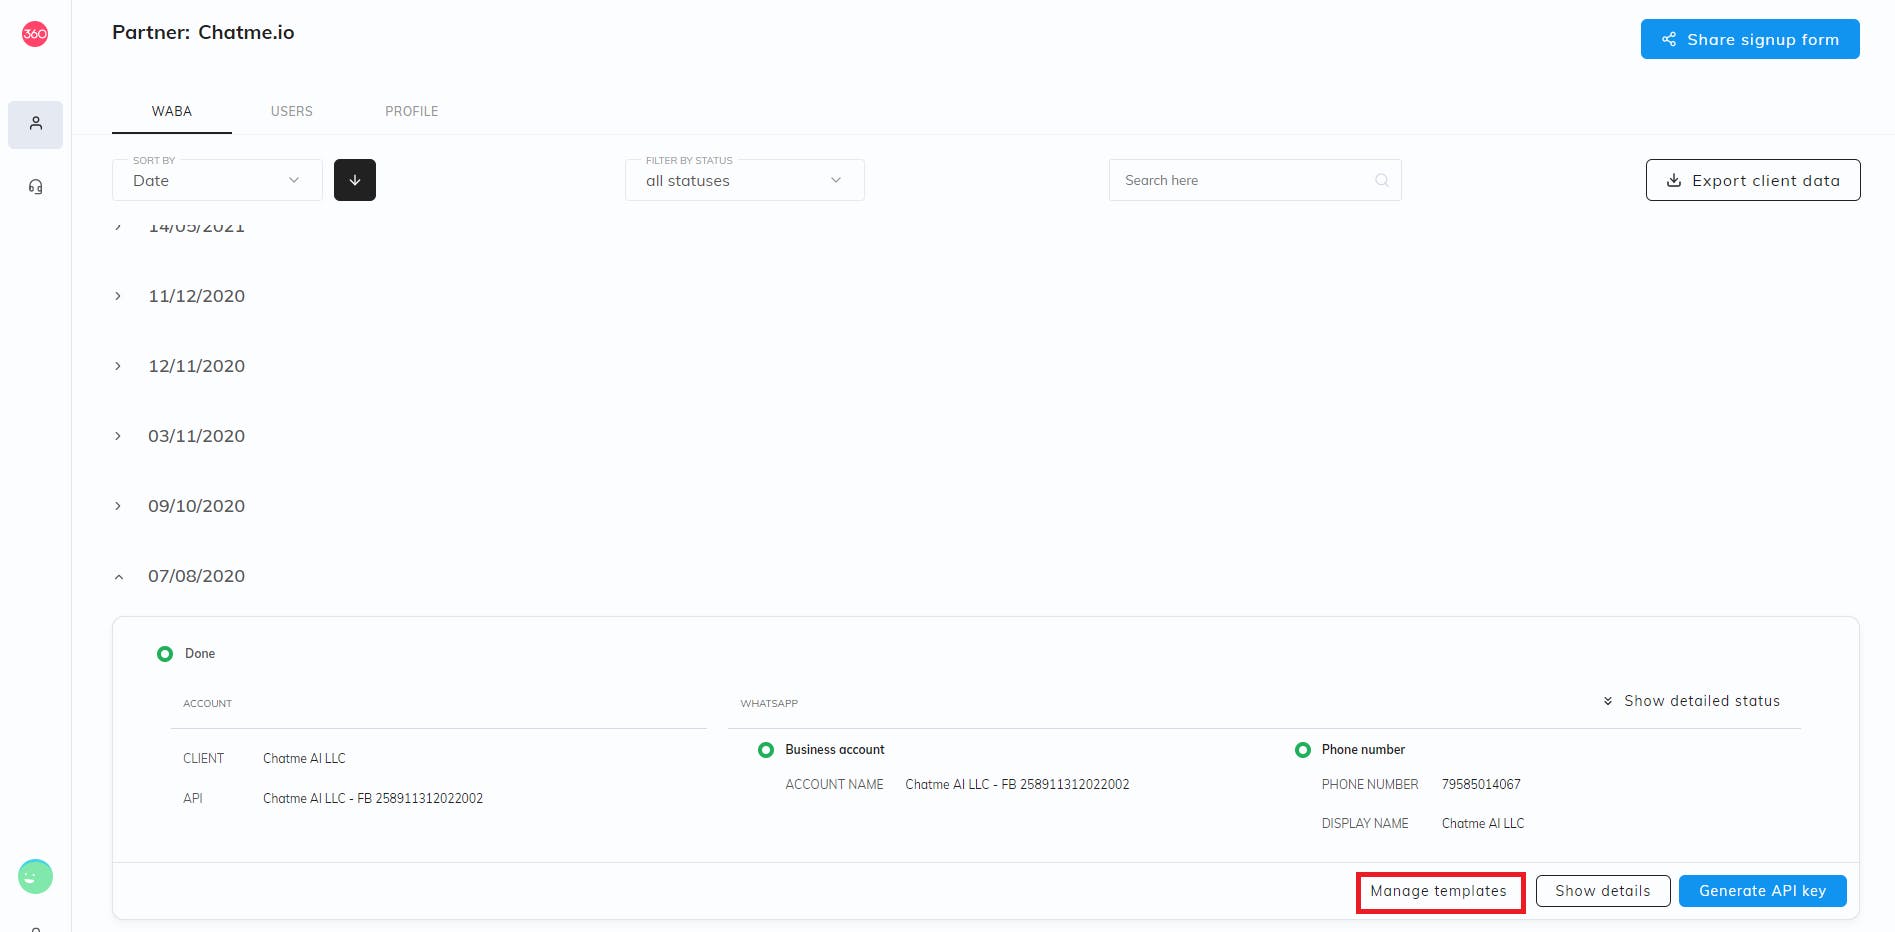Collapse the 07/08/2020 date group
Viewport: 1895px width, 932px height.
(118, 576)
